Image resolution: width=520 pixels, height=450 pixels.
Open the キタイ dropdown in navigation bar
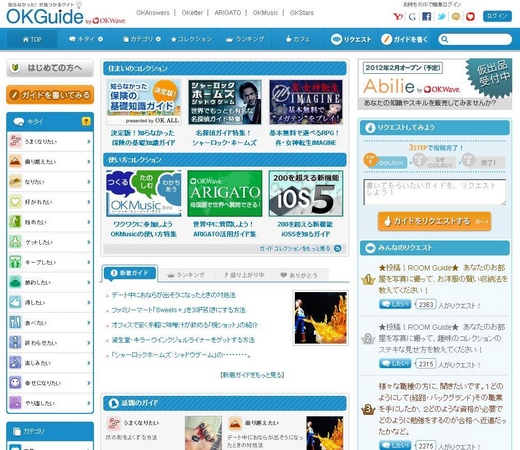coord(86,39)
